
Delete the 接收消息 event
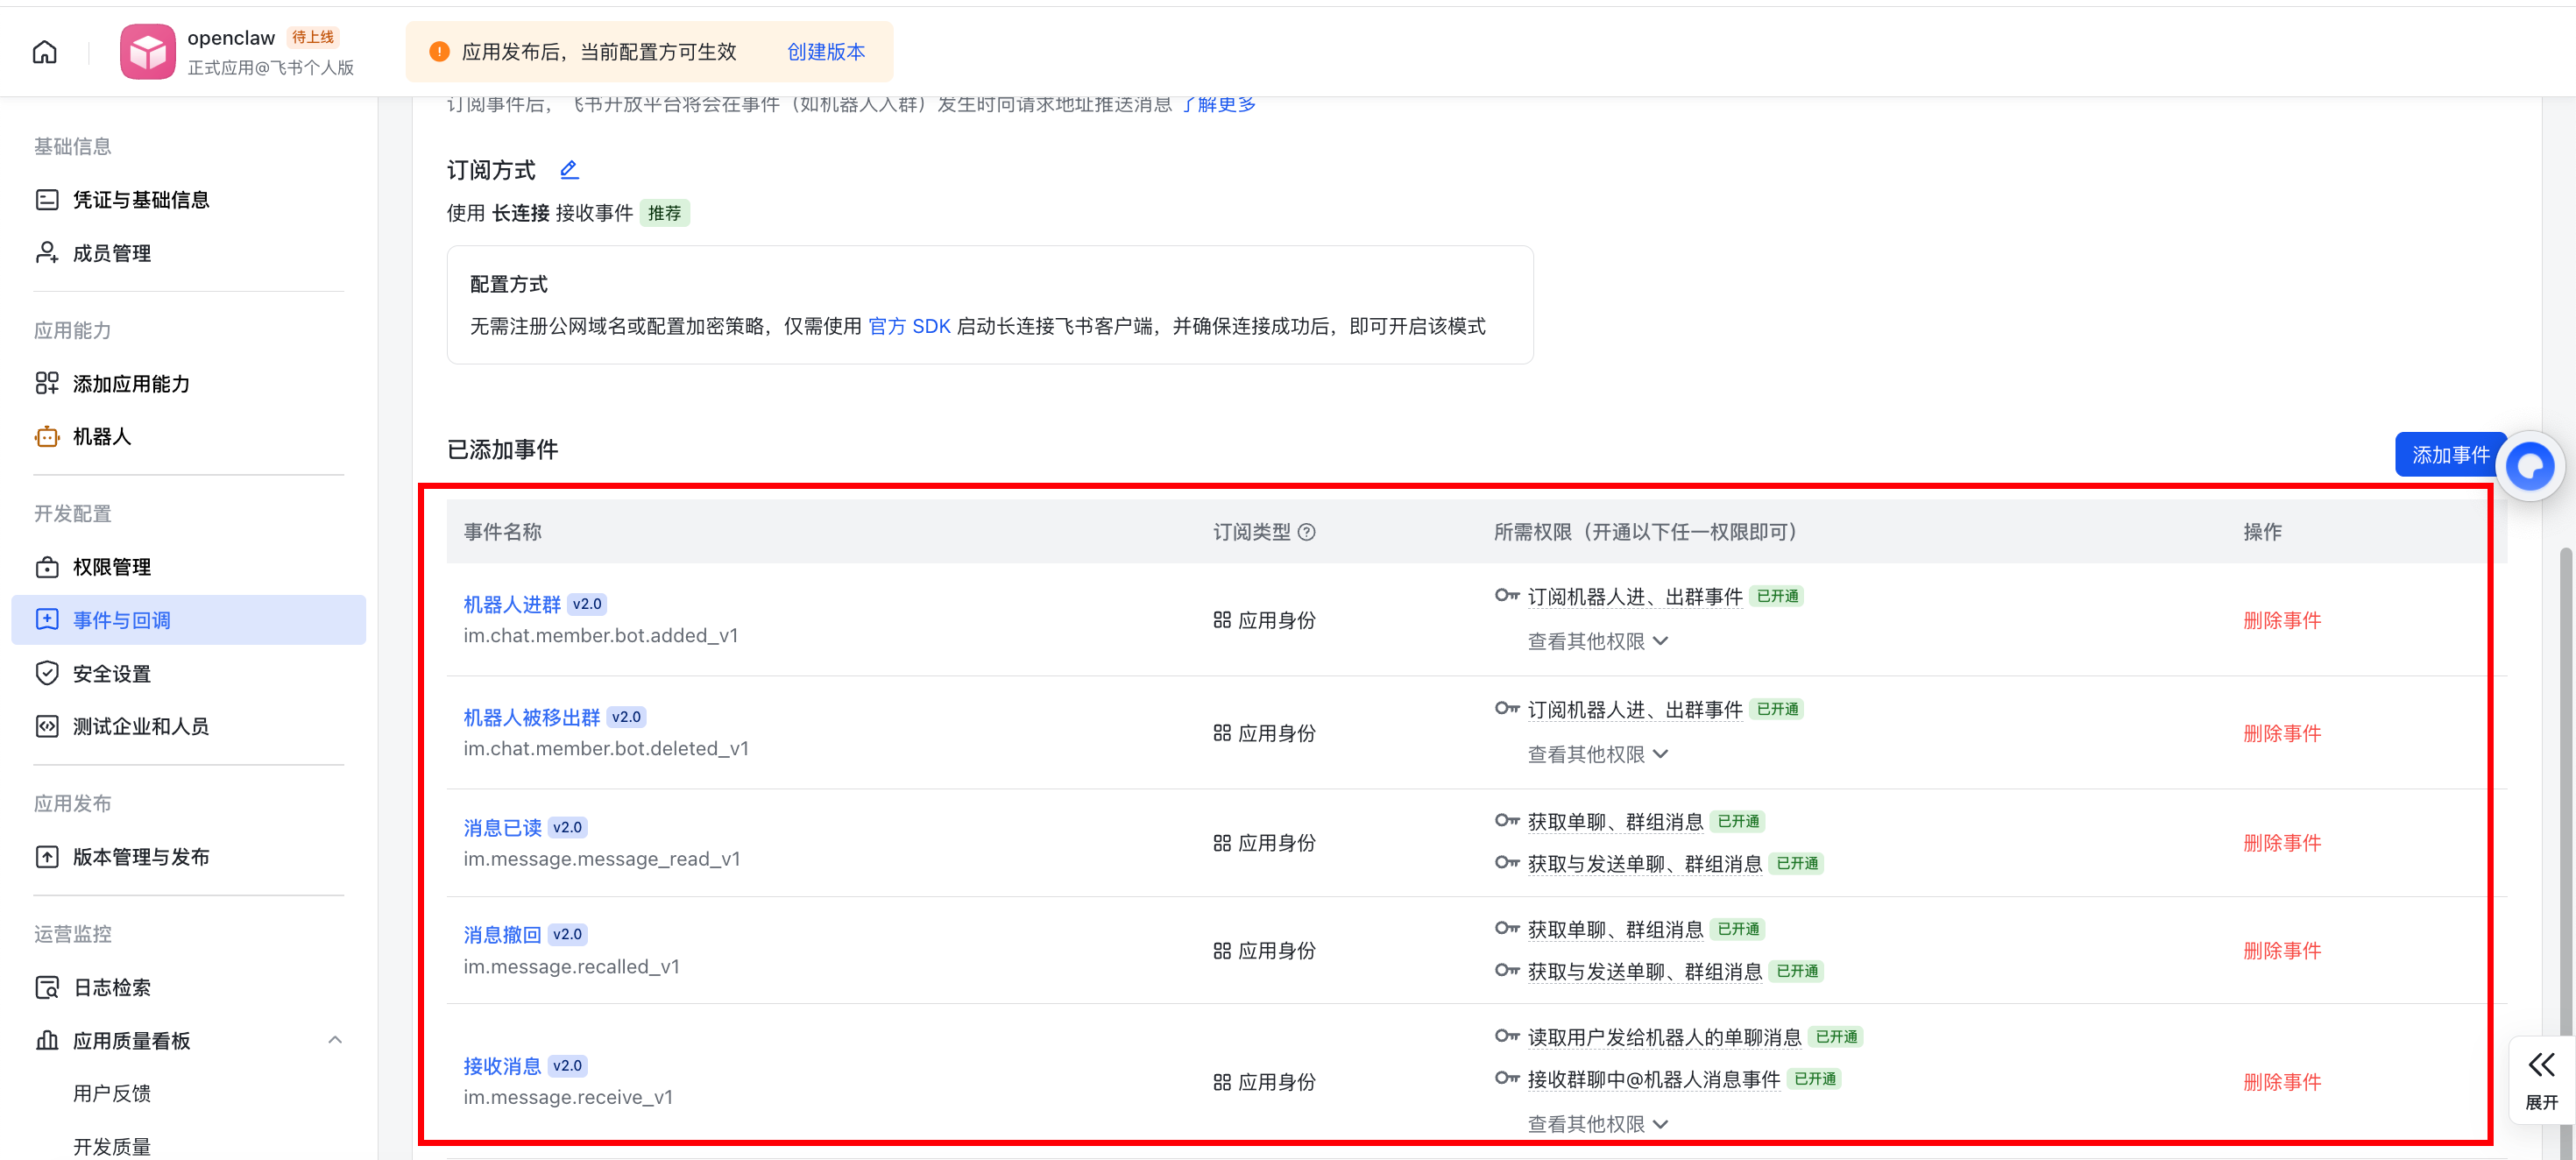click(x=2282, y=1082)
